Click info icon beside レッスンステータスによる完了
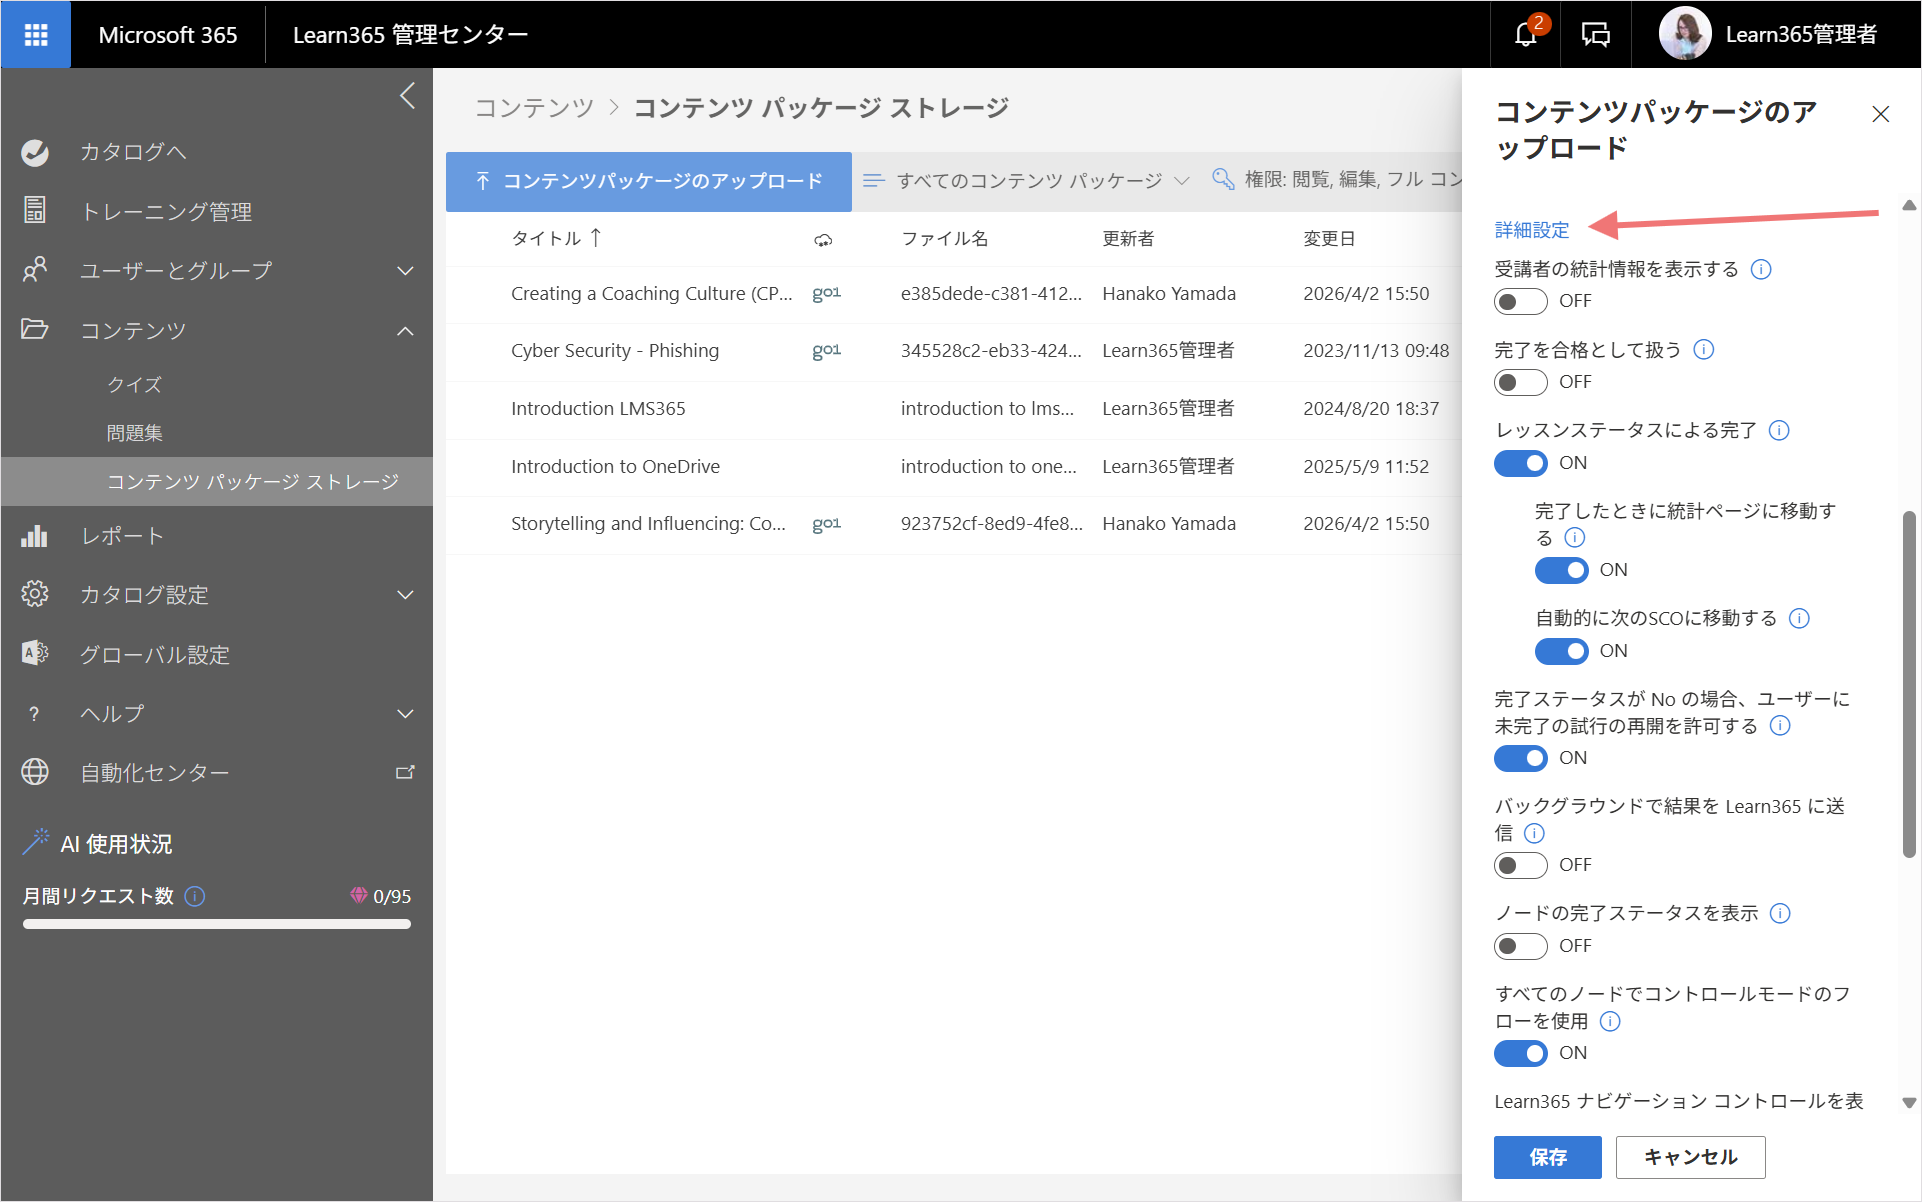Screen dimensions: 1922x1202 (1779, 430)
